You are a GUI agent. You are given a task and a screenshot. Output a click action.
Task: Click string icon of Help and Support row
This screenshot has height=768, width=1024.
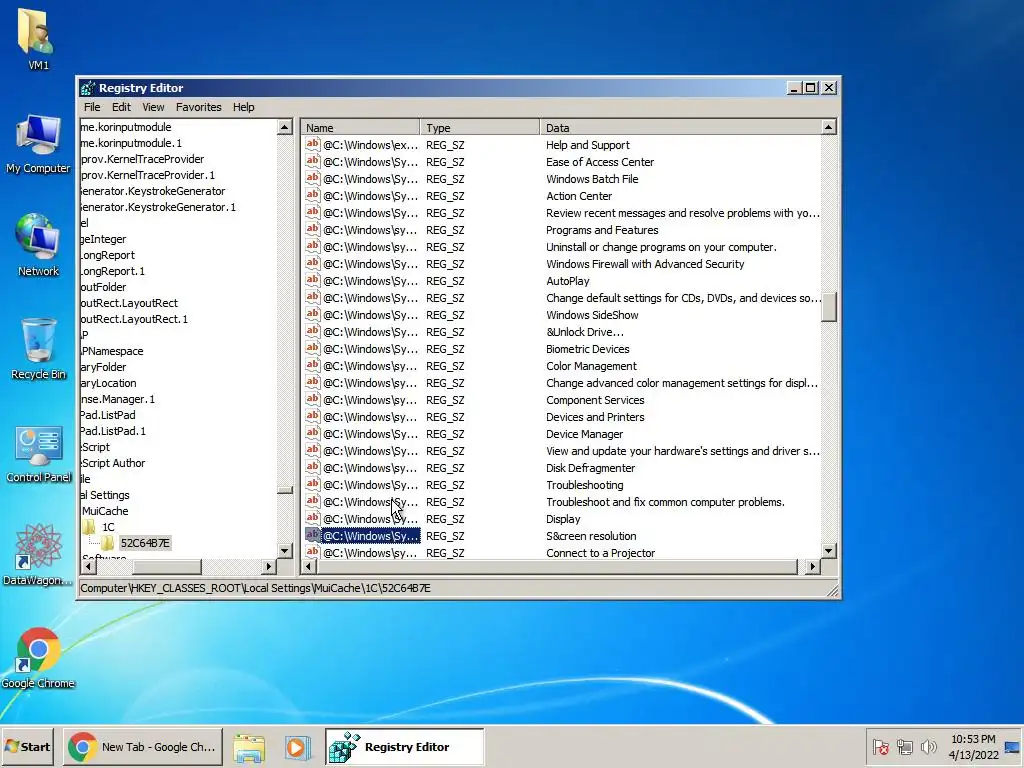(x=313, y=144)
